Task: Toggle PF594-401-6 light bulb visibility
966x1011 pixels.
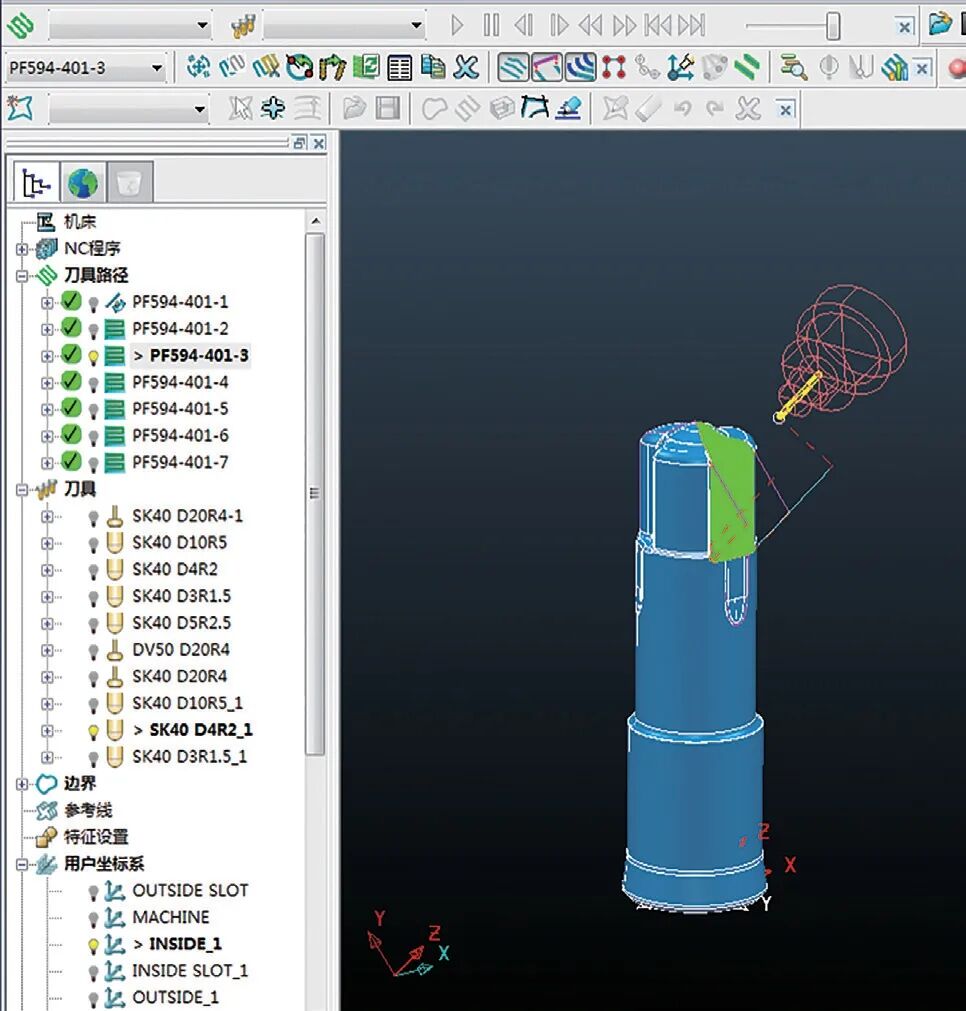Action: tap(94, 437)
